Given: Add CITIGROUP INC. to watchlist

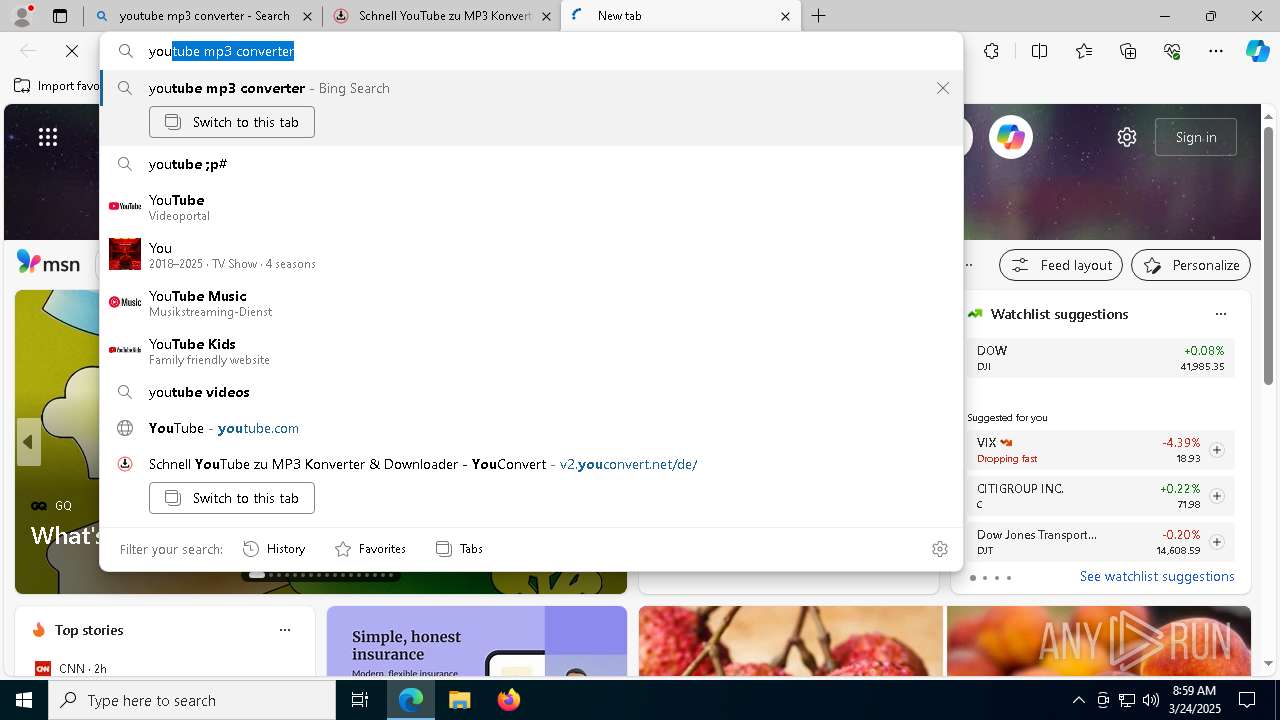Looking at the screenshot, I should pos(1217,496).
